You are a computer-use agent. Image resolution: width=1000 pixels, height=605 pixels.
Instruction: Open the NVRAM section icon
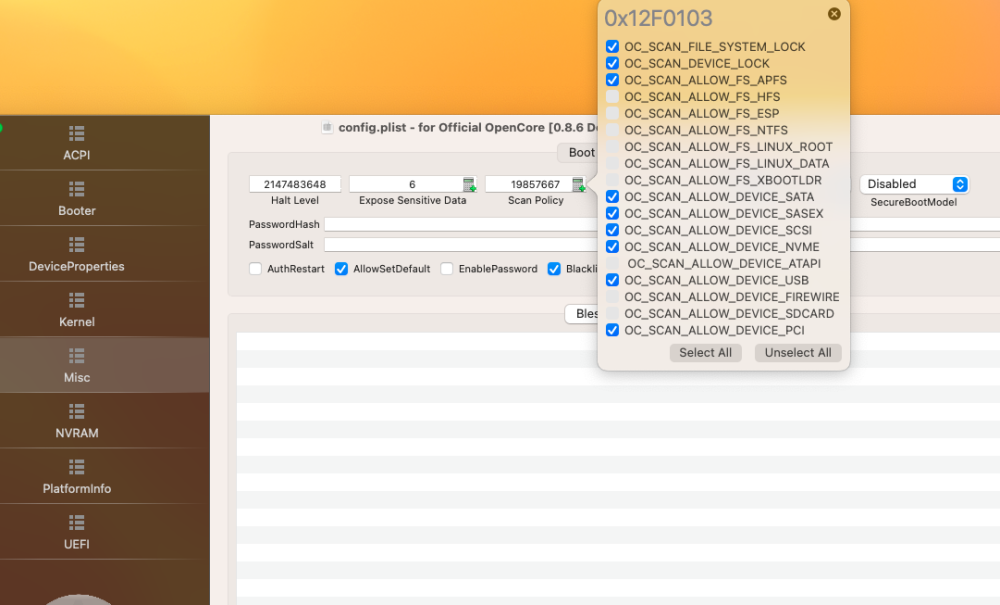point(77,411)
